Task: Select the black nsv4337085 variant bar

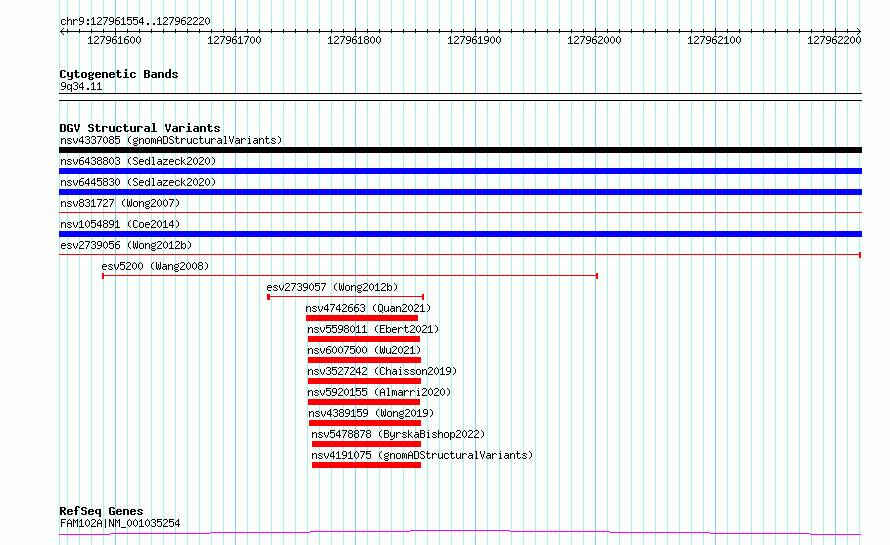Action: point(460,150)
